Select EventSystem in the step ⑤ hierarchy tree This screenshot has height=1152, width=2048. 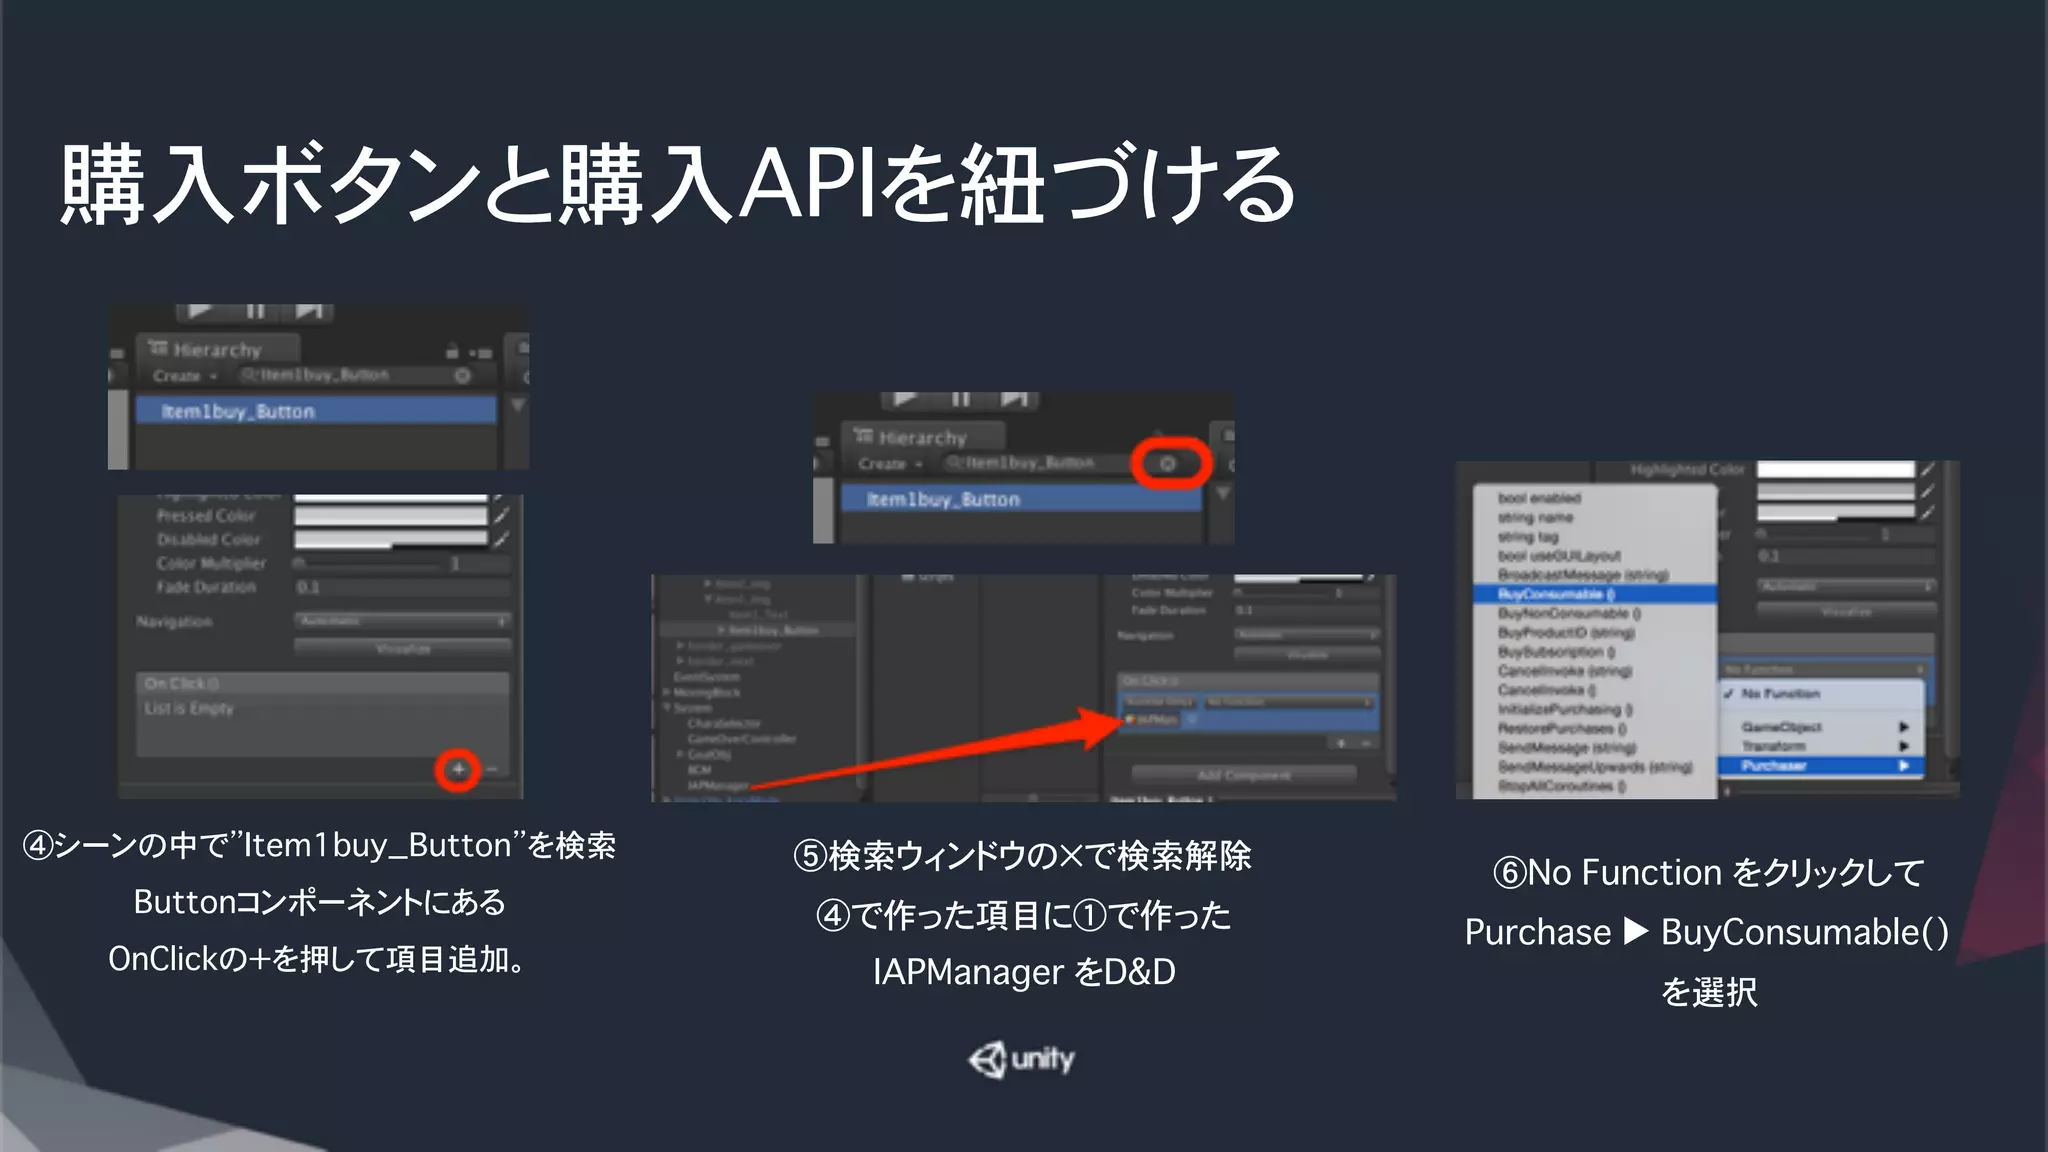coord(706,677)
